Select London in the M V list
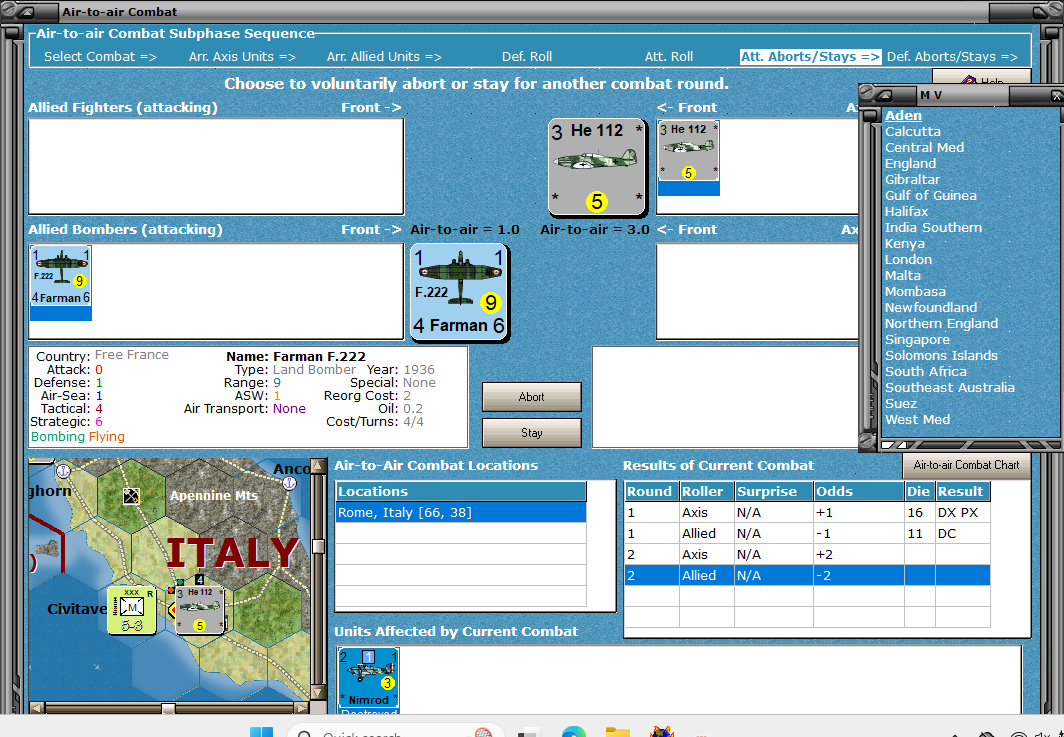This screenshot has width=1064, height=737. tap(908, 260)
